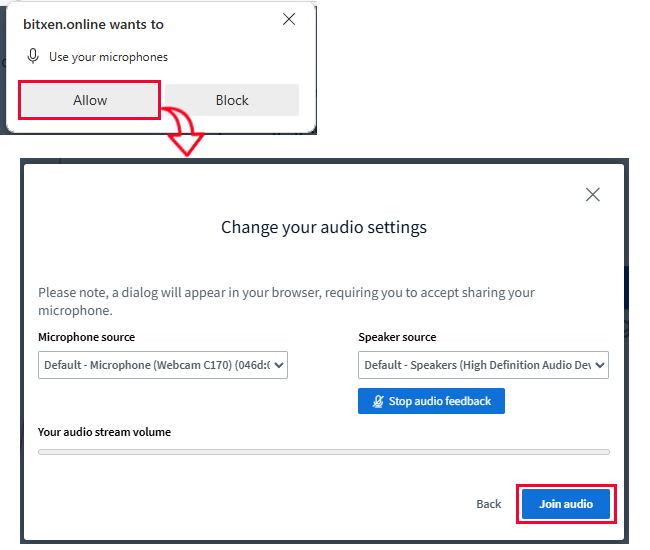Click the 'Speaker source' label
The height and width of the screenshot is (550, 650).
click(397, 337)
